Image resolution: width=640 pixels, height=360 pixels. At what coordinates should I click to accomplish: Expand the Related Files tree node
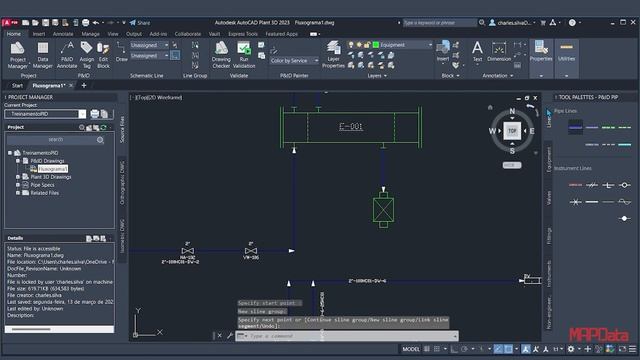click(x=18, y=193)
